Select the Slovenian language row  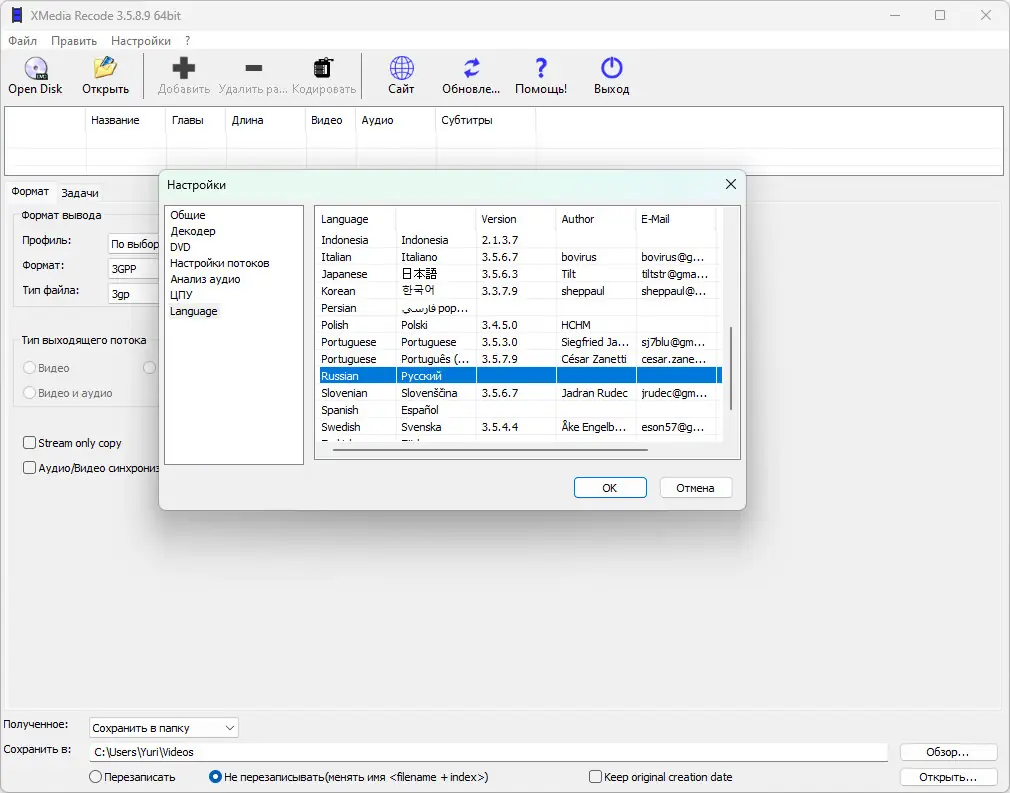520,393
